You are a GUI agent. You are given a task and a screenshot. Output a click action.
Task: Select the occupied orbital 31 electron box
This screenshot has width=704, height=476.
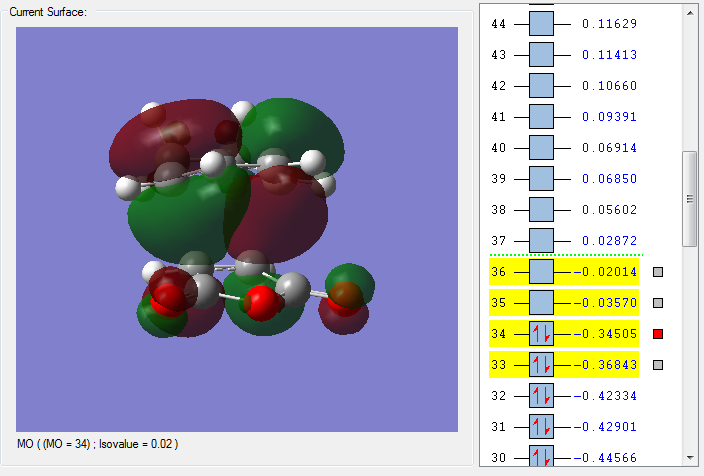[541, 427]
